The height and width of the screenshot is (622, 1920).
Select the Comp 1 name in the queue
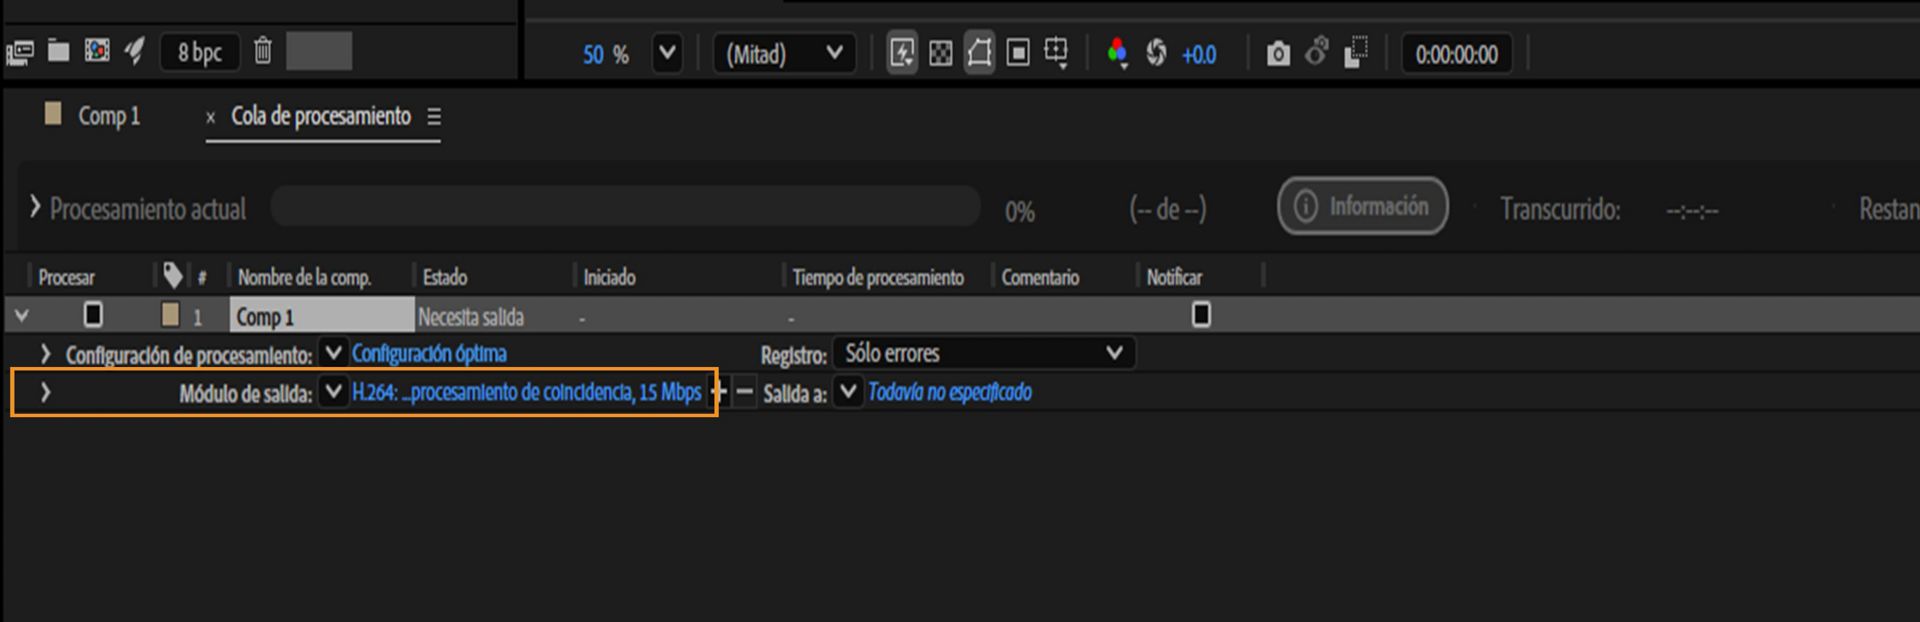(322, 317)
